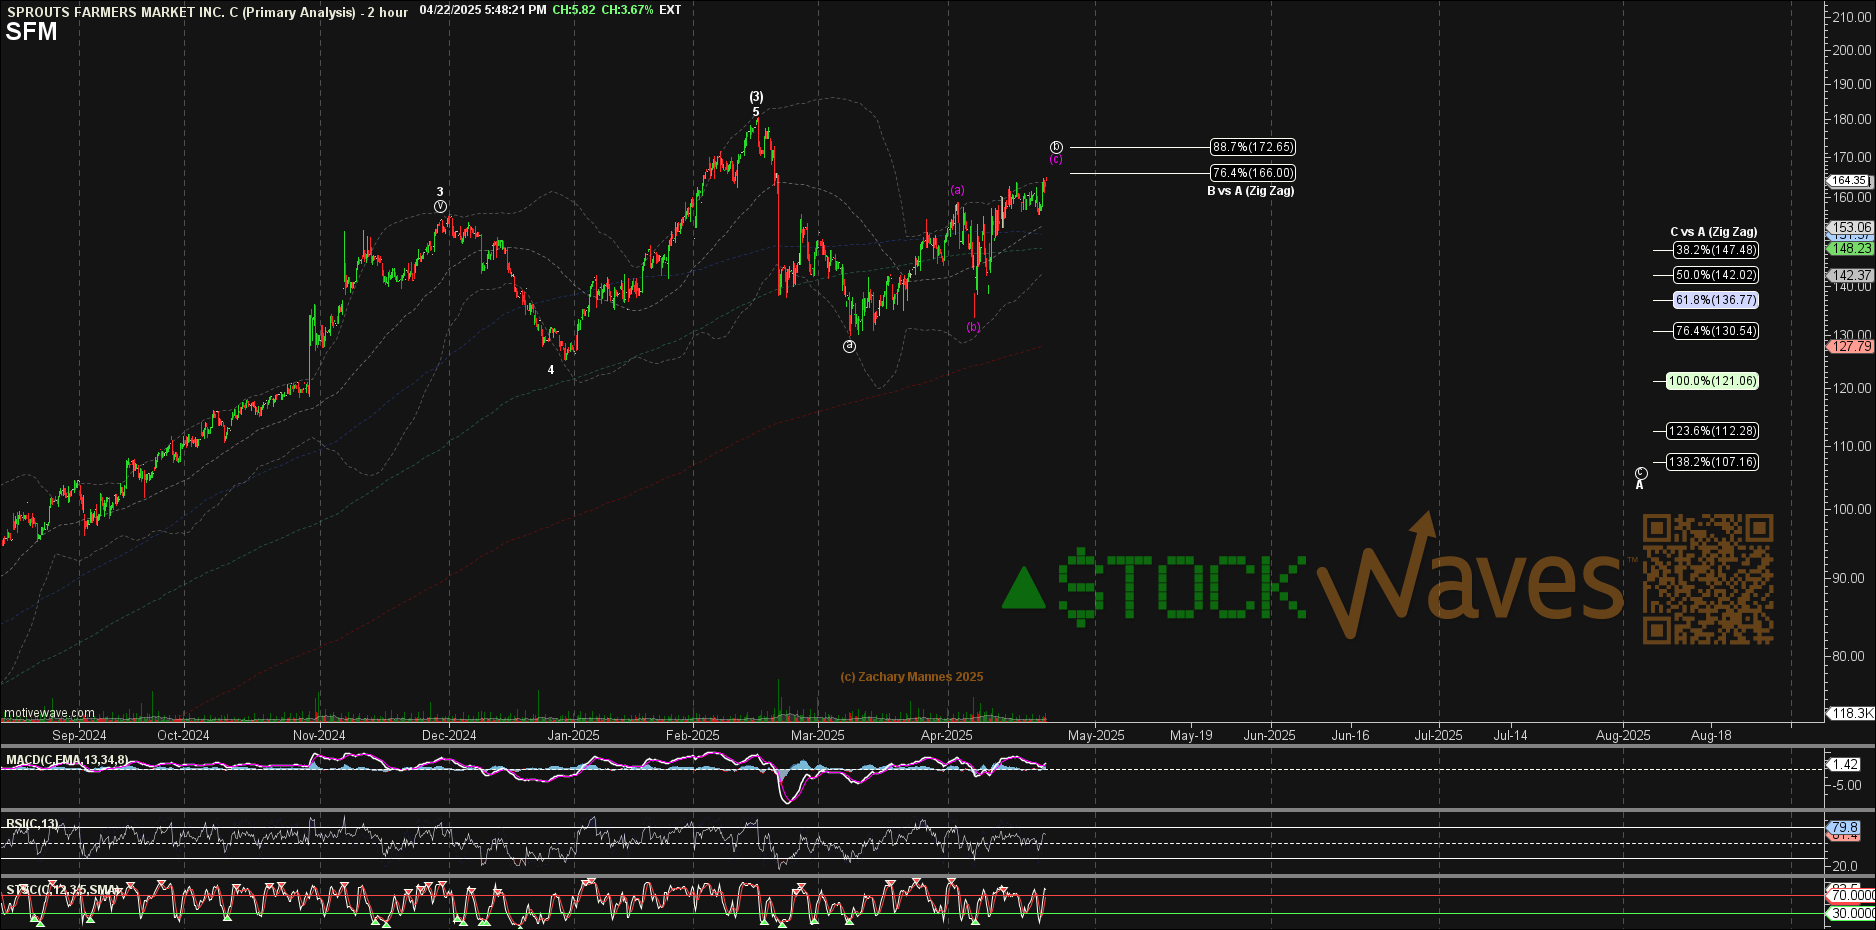
Task: Select the 76.4%(130.54) retracement level
Action: tap(1716, 331)
